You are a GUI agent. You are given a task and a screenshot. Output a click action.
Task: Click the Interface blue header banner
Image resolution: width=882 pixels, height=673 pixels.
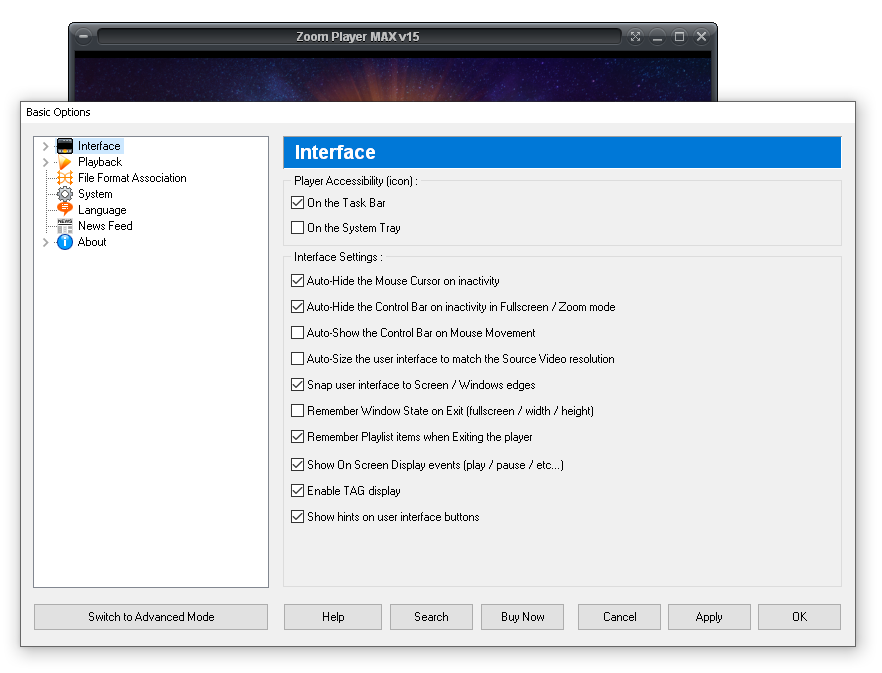pyautogui.click(x=562, y=152)
